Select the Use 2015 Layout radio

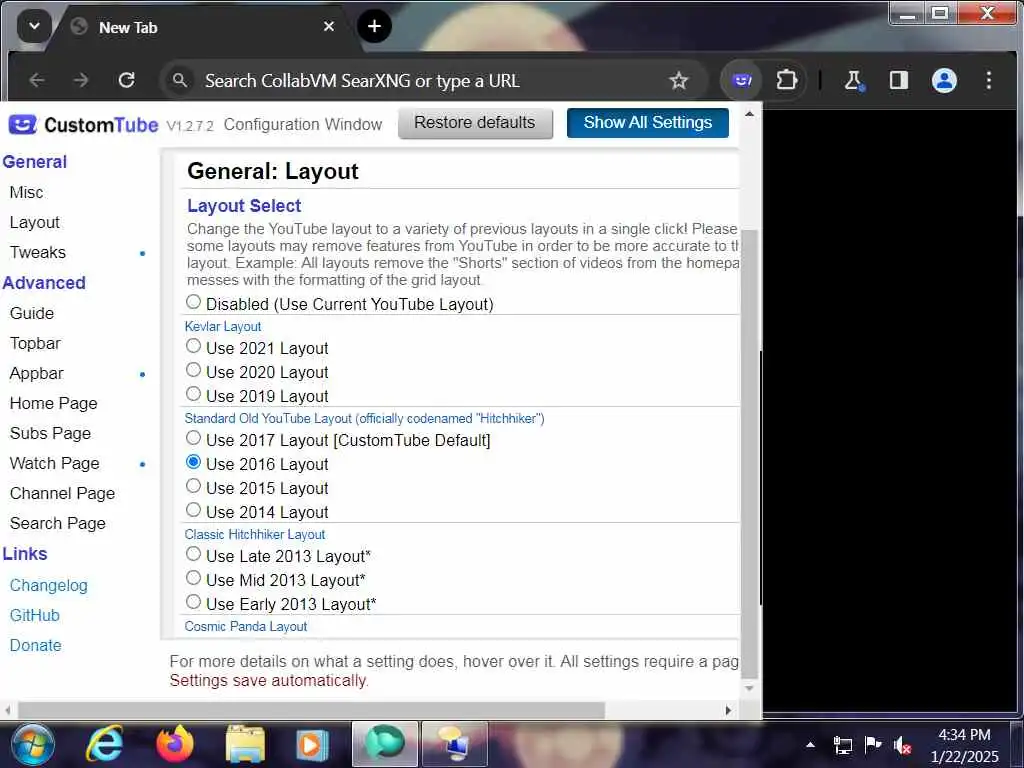click(x=193, y=486)
